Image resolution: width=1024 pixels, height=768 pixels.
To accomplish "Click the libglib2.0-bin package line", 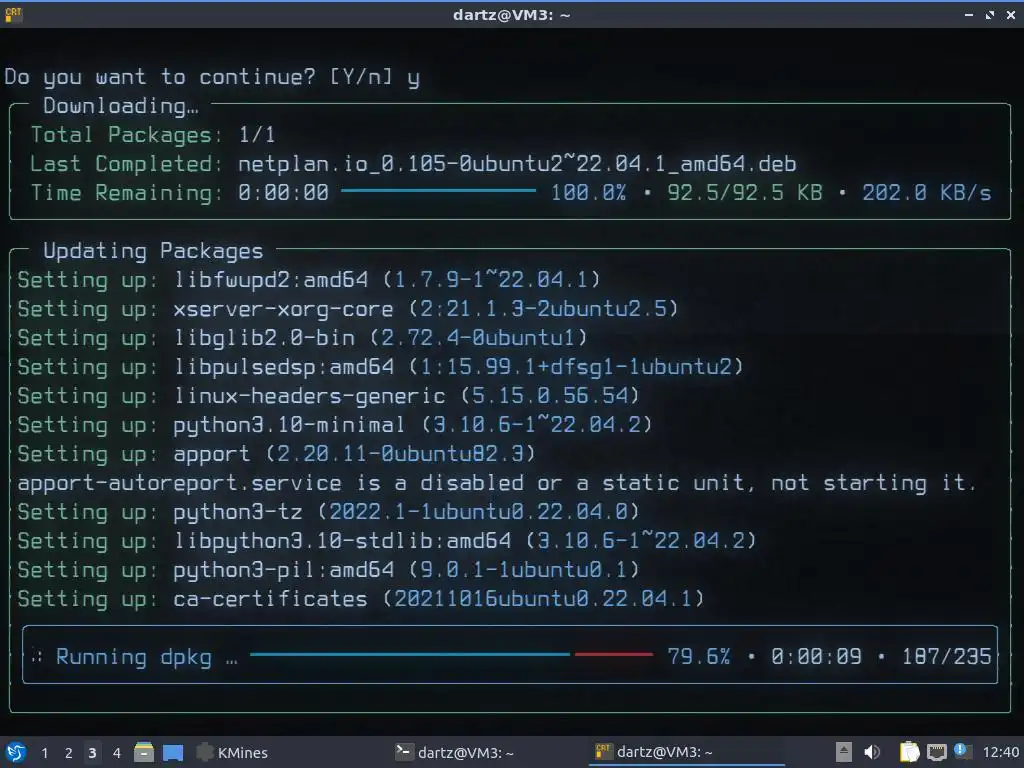I will pyautogui.click(x=302, y=338).
